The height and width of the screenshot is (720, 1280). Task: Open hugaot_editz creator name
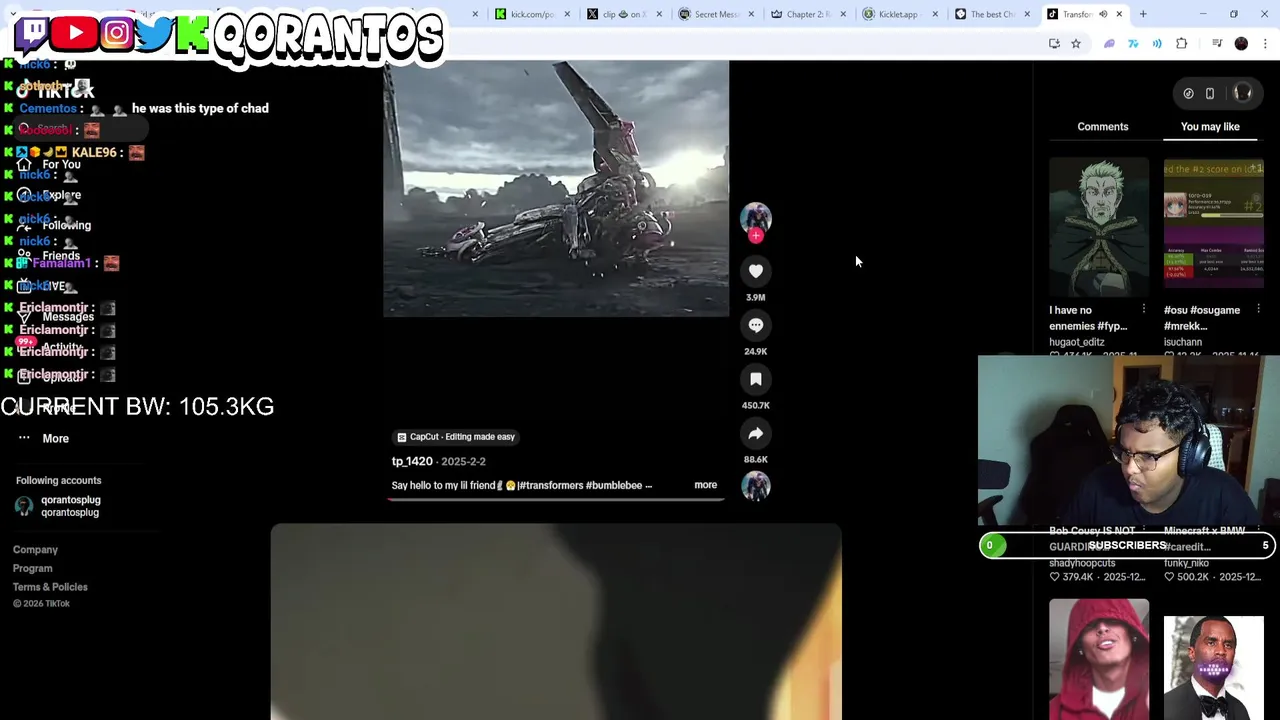(1077, 342)
